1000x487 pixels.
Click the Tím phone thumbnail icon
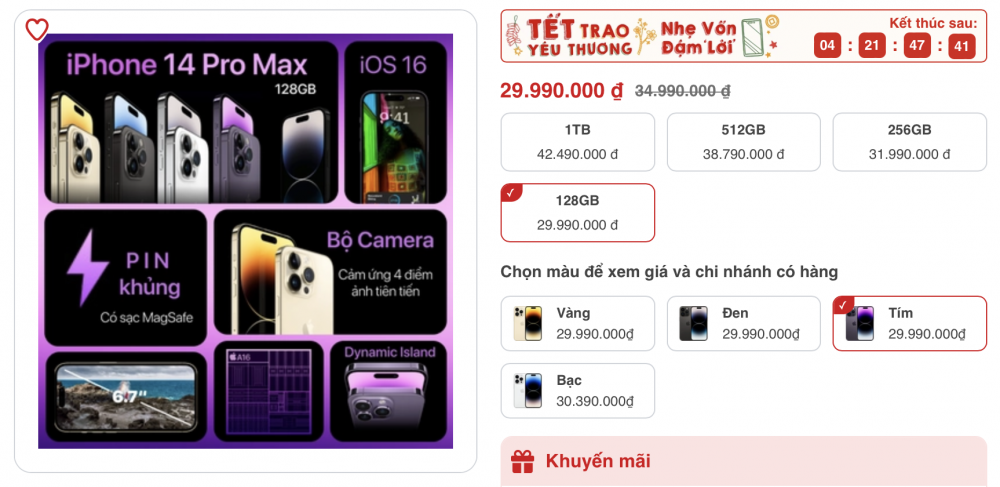860,323
